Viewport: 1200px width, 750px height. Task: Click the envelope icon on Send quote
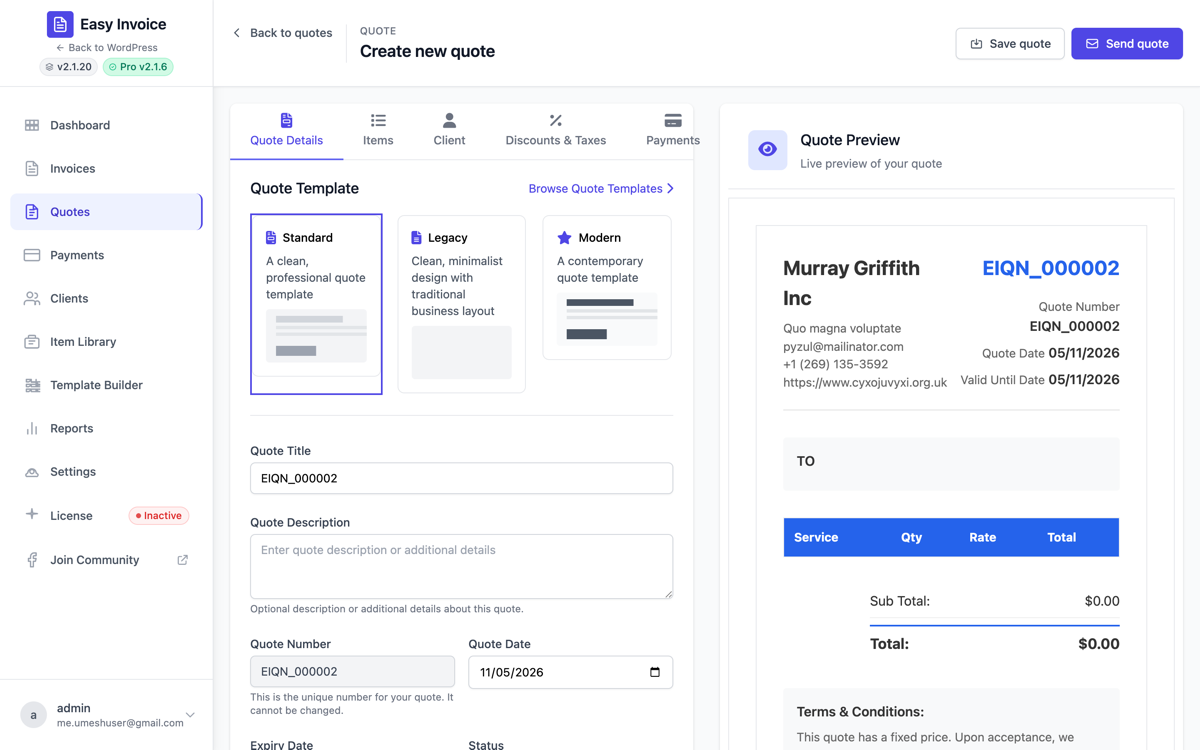click(x=1092, y=44)
